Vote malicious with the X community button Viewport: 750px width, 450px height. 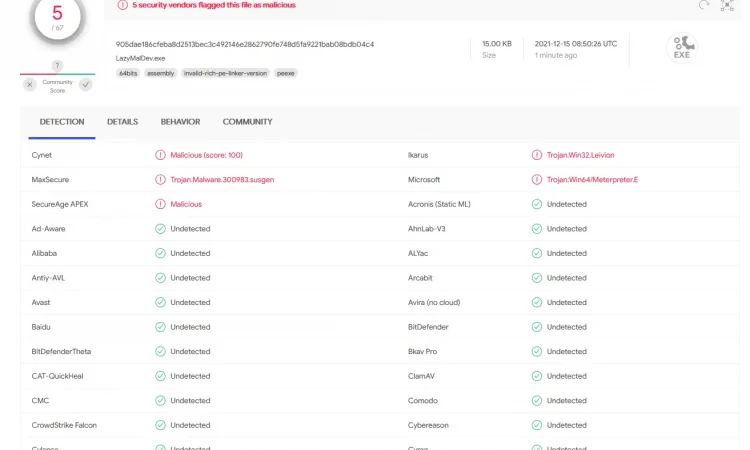tap(30, 85)
